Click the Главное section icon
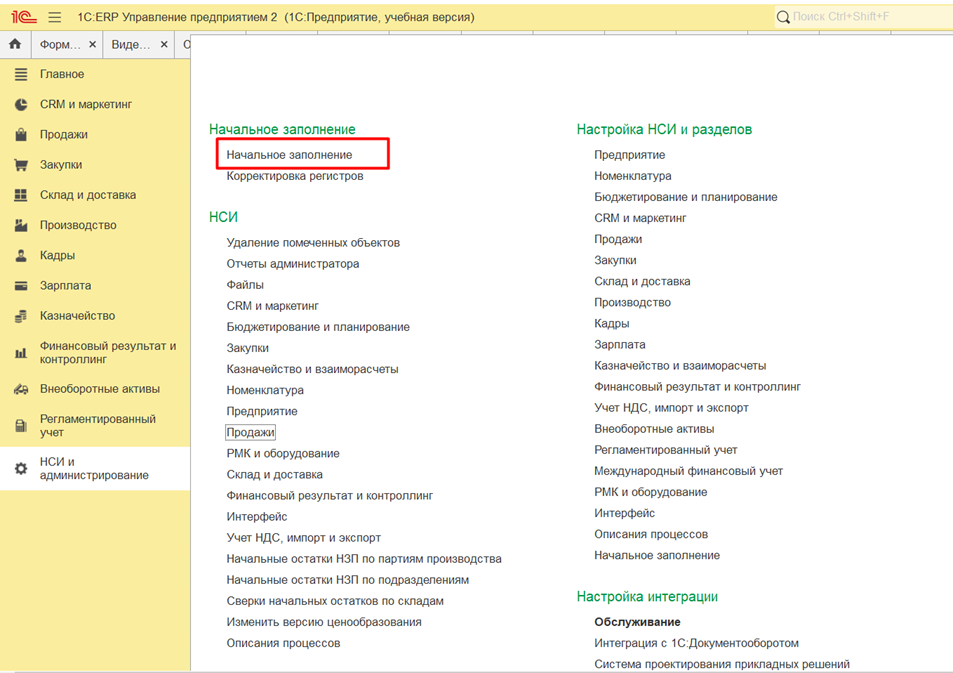The width and height of the screenshot is (953, 673). tap(21, 74)
